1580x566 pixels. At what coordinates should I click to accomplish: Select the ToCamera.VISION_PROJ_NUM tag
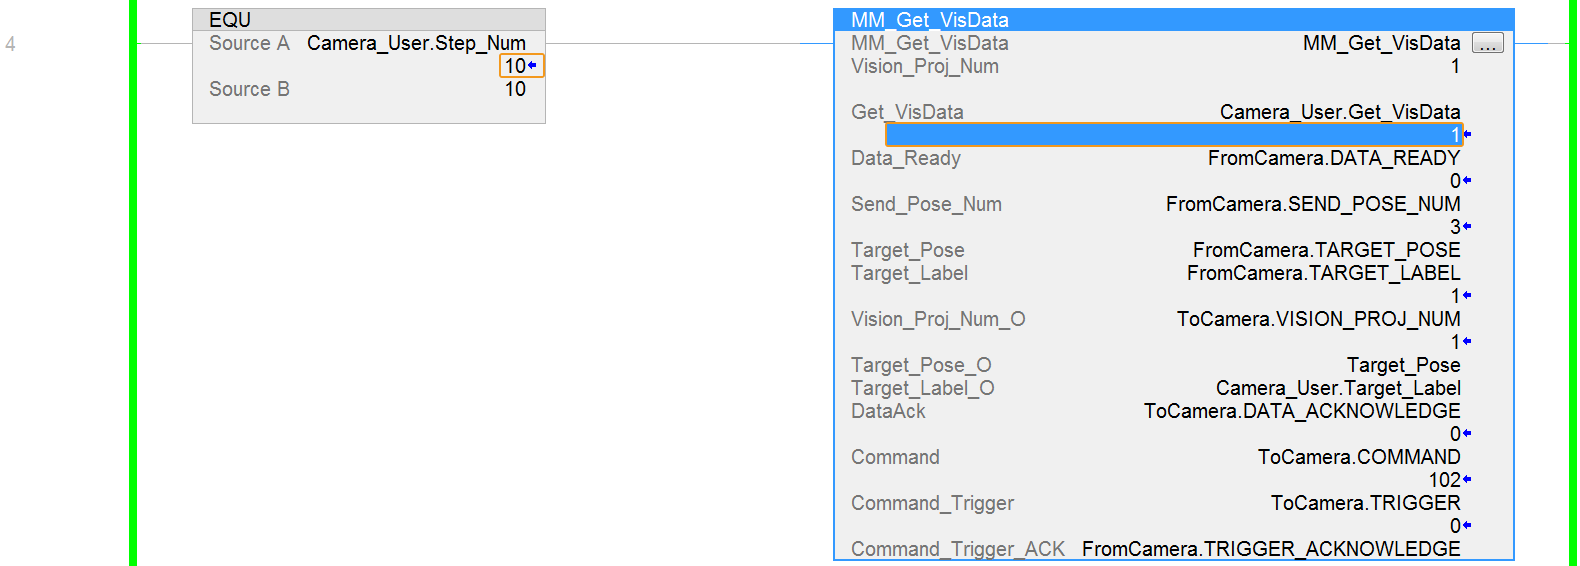tap(1318, 319)
